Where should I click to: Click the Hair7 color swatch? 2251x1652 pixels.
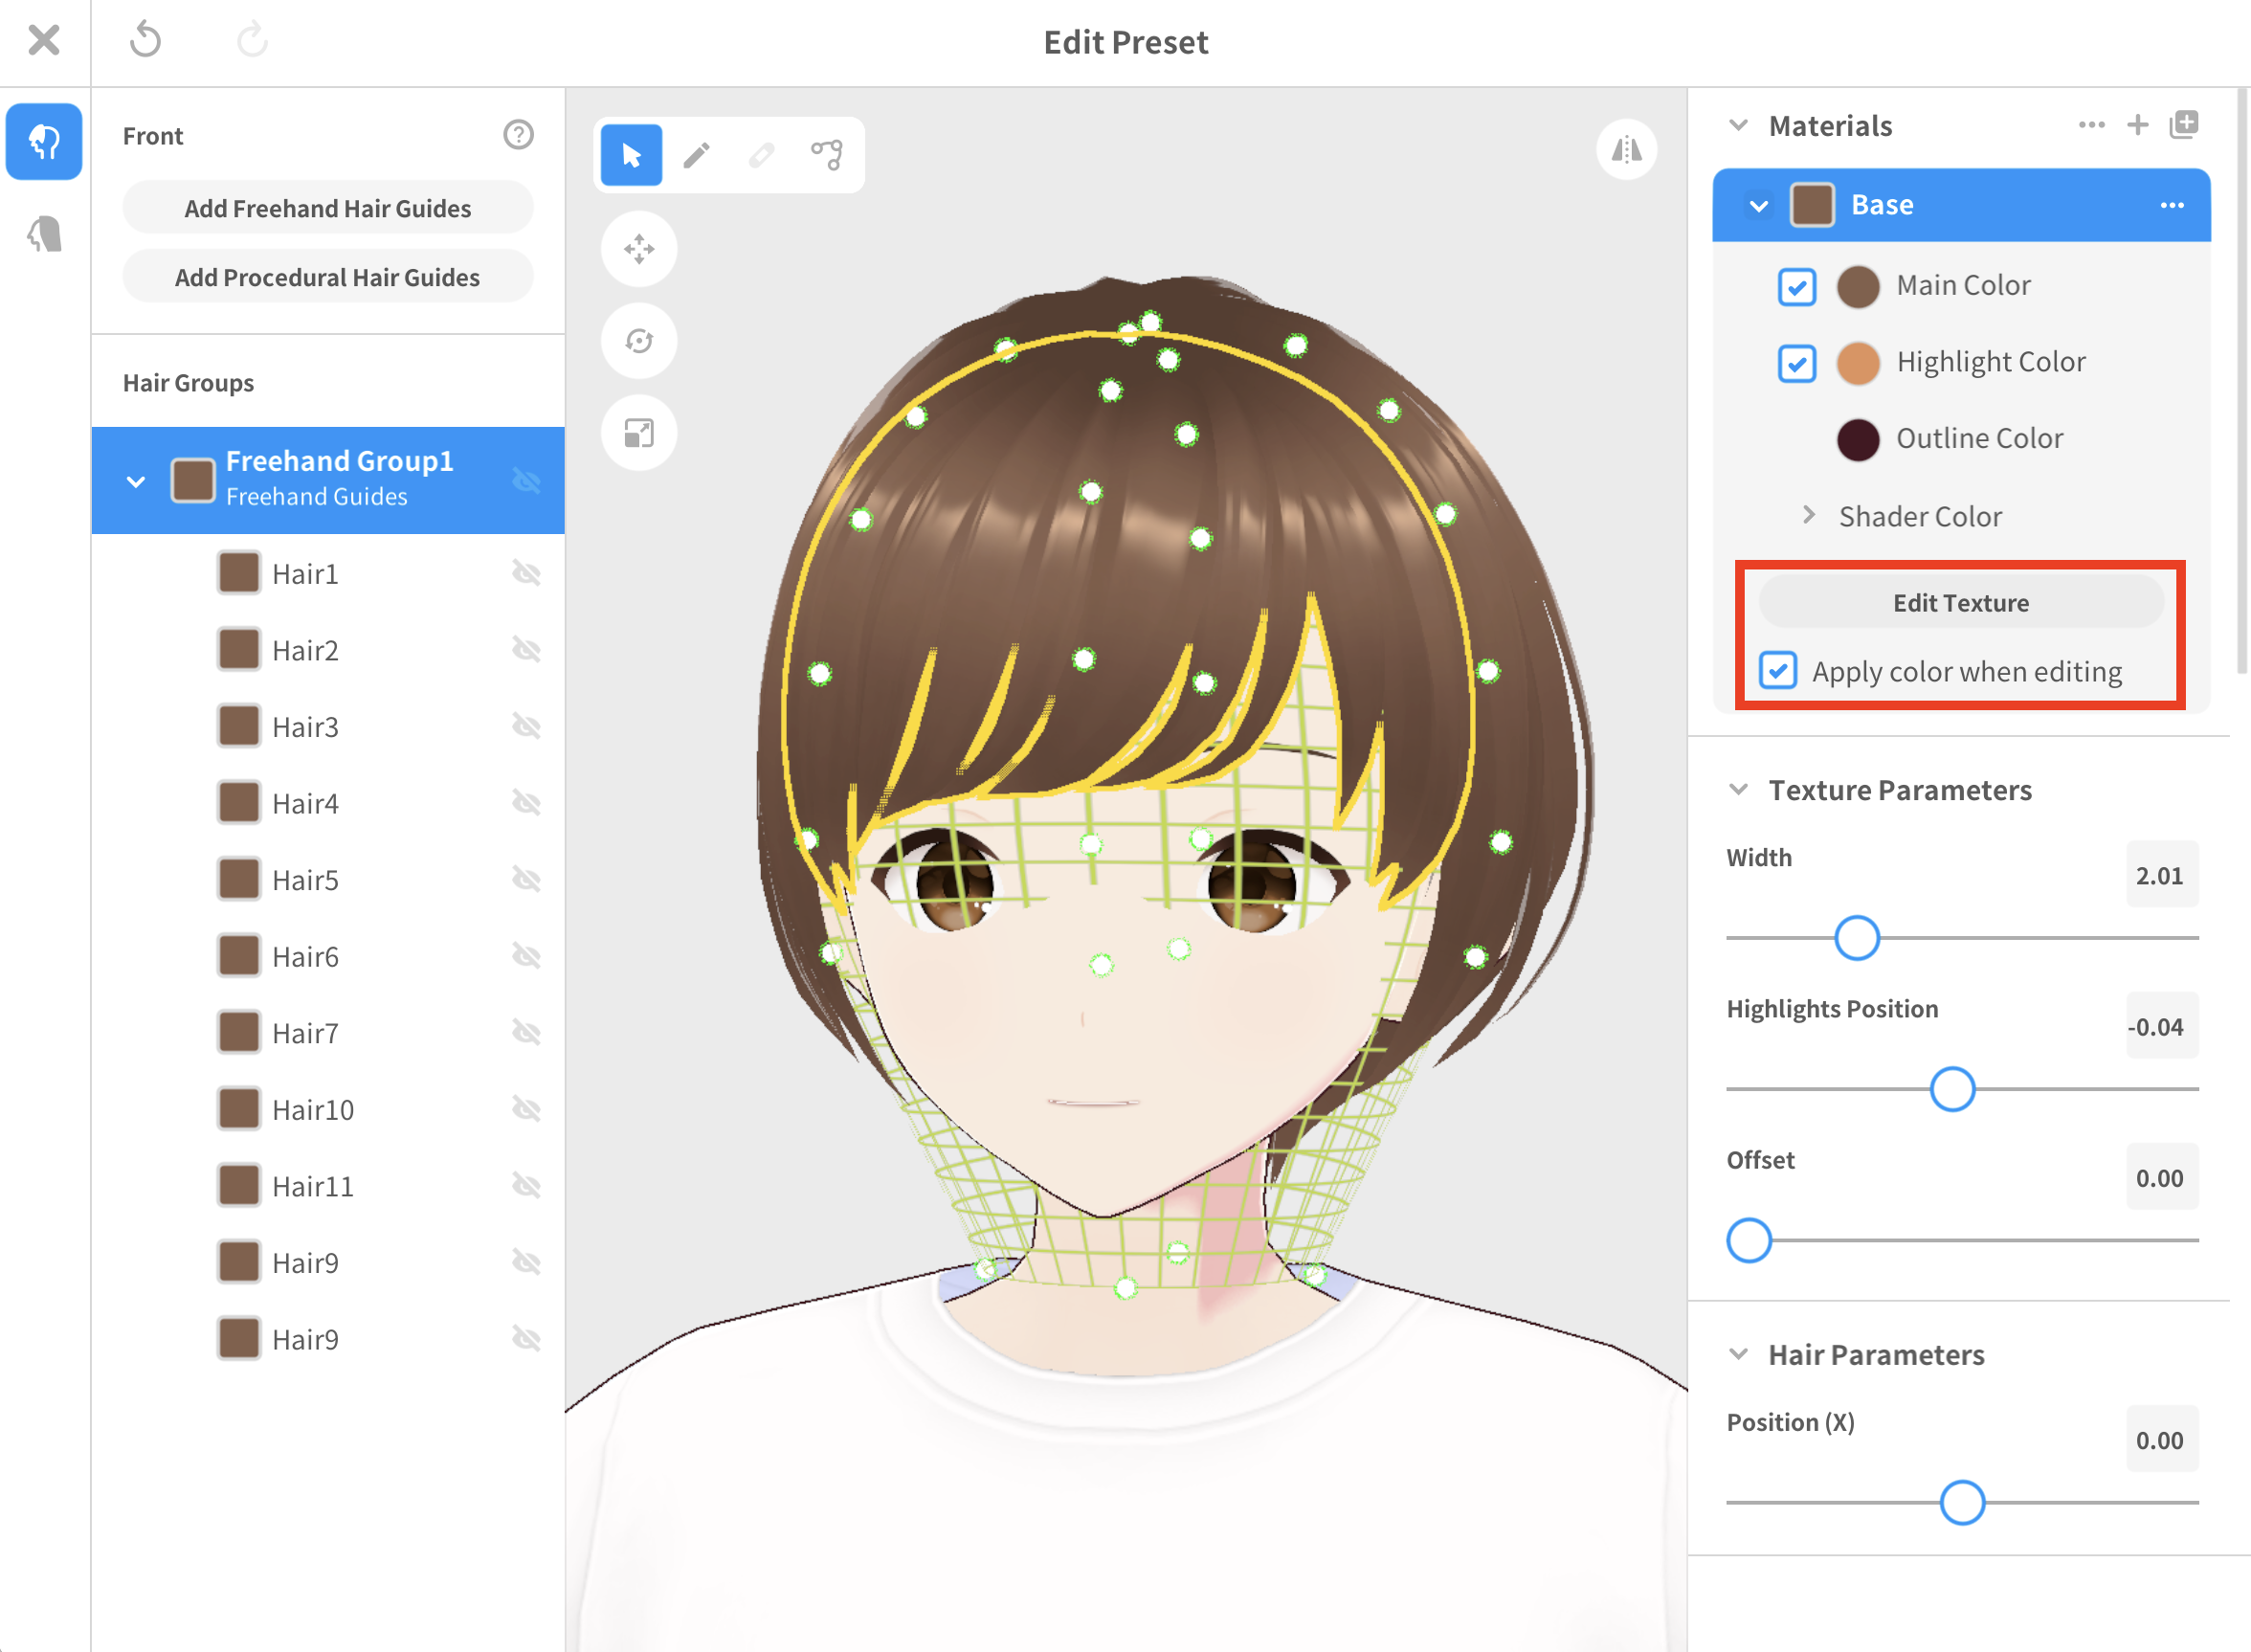click(x=238, y=1031)
